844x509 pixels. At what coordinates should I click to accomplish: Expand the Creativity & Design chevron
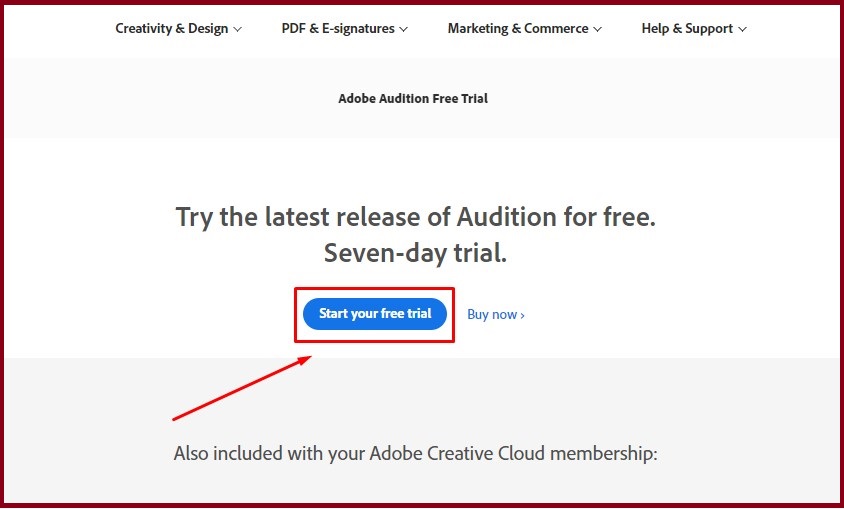click(x=238, y=29)
